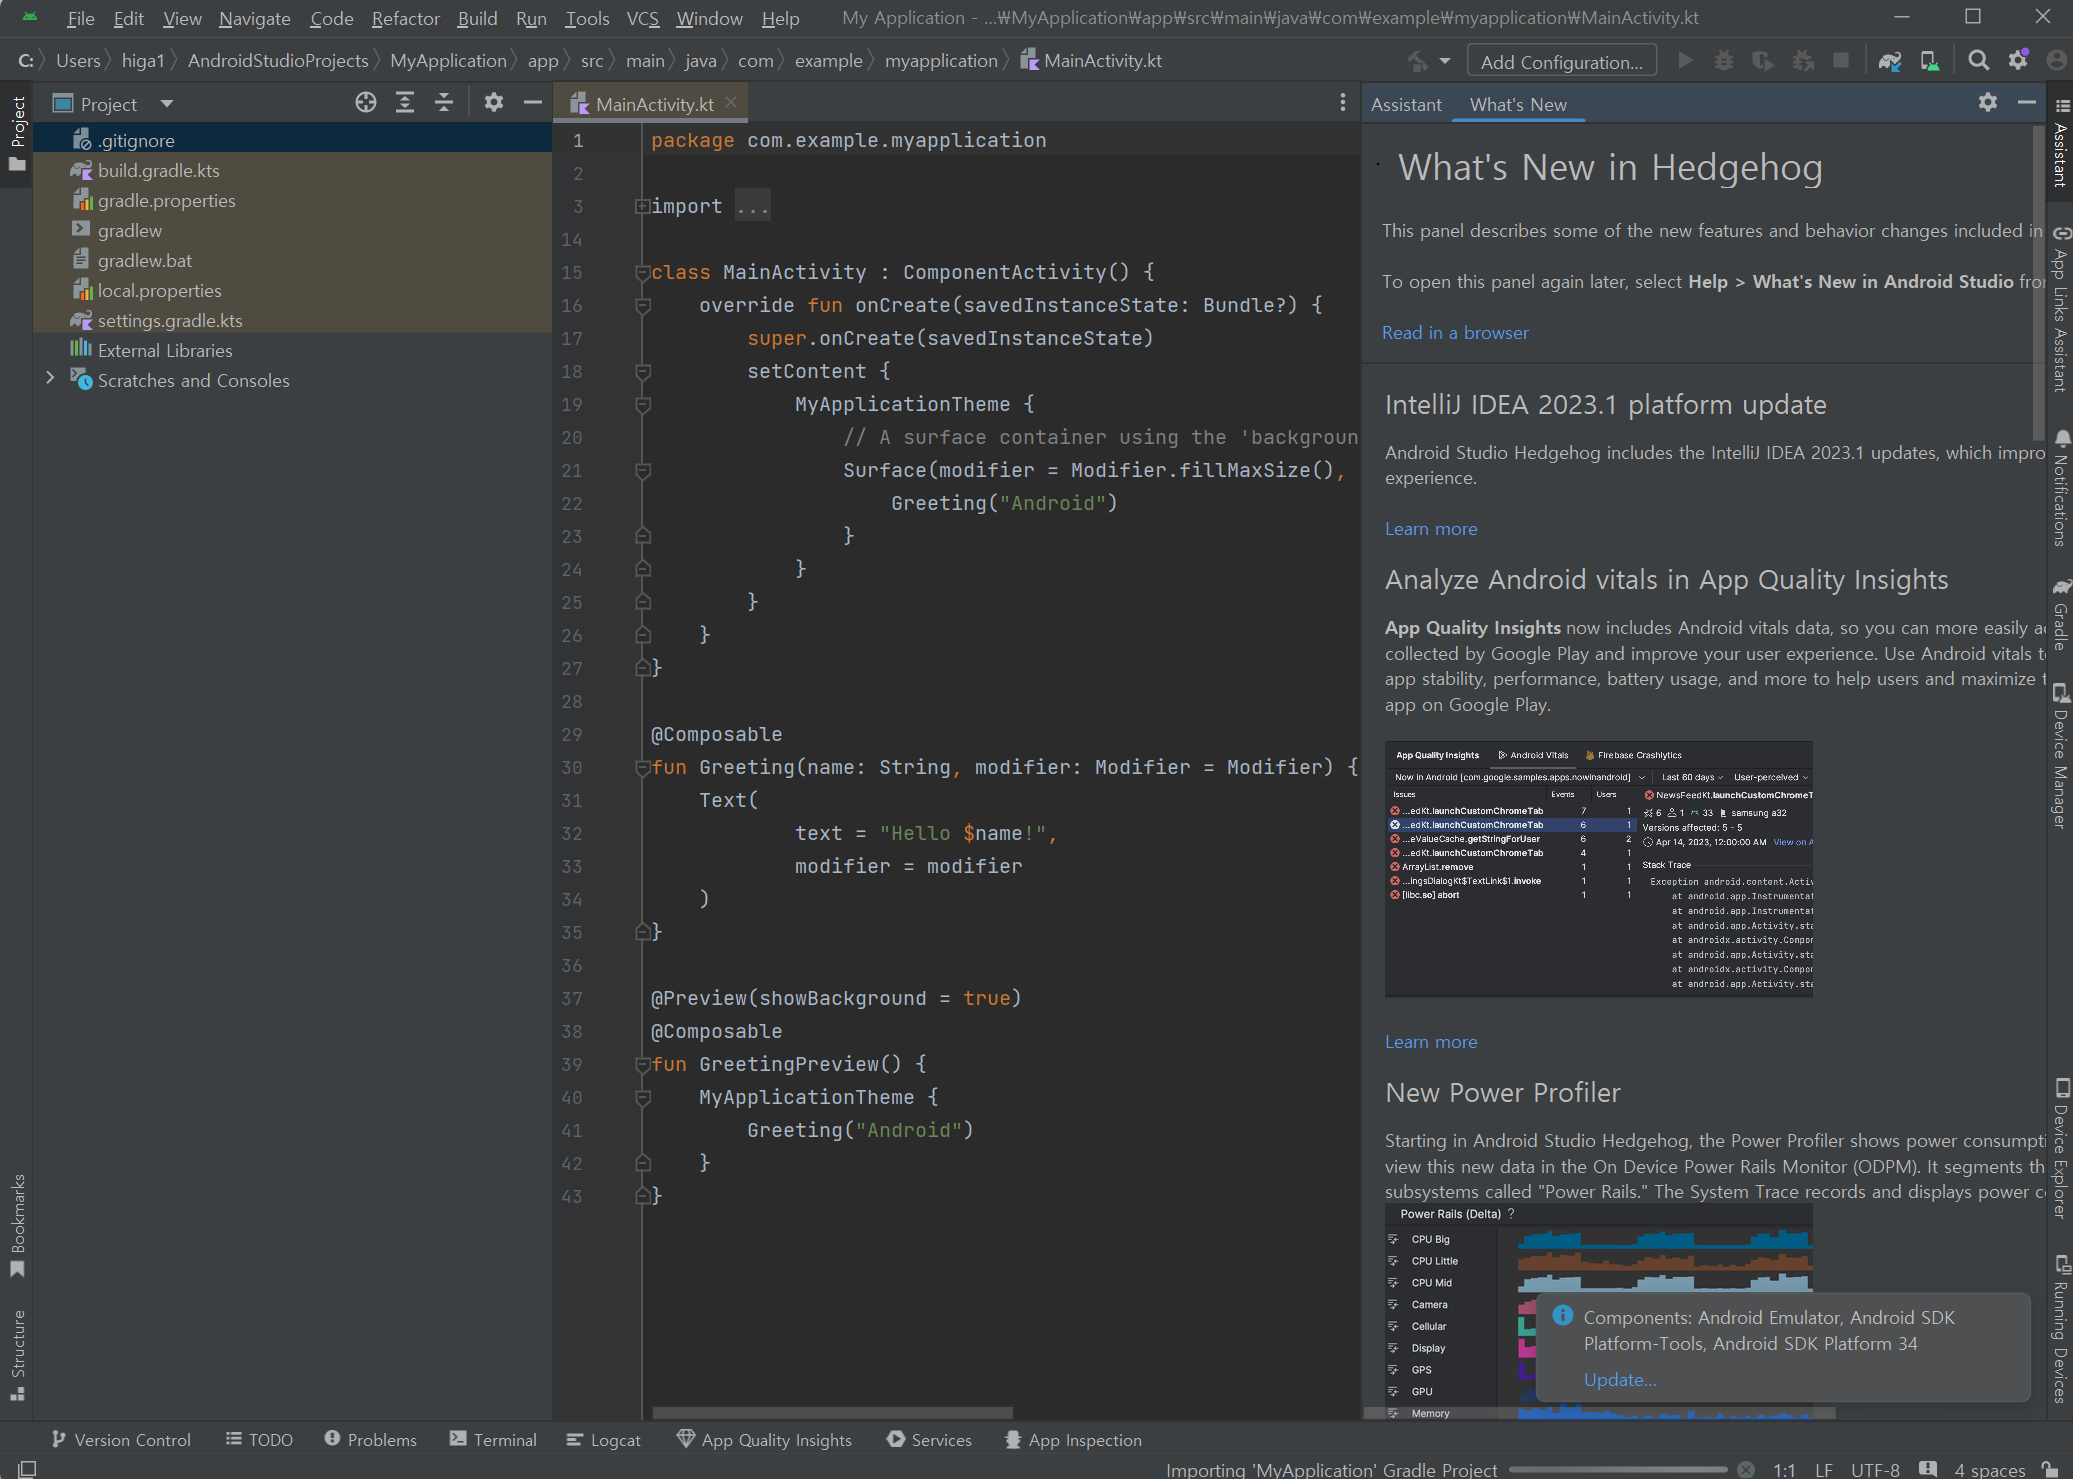The height and width of the screenshot is (1479, 2073).
Task: Open App Quality Insights tool window
Action: pos(764,1440)
